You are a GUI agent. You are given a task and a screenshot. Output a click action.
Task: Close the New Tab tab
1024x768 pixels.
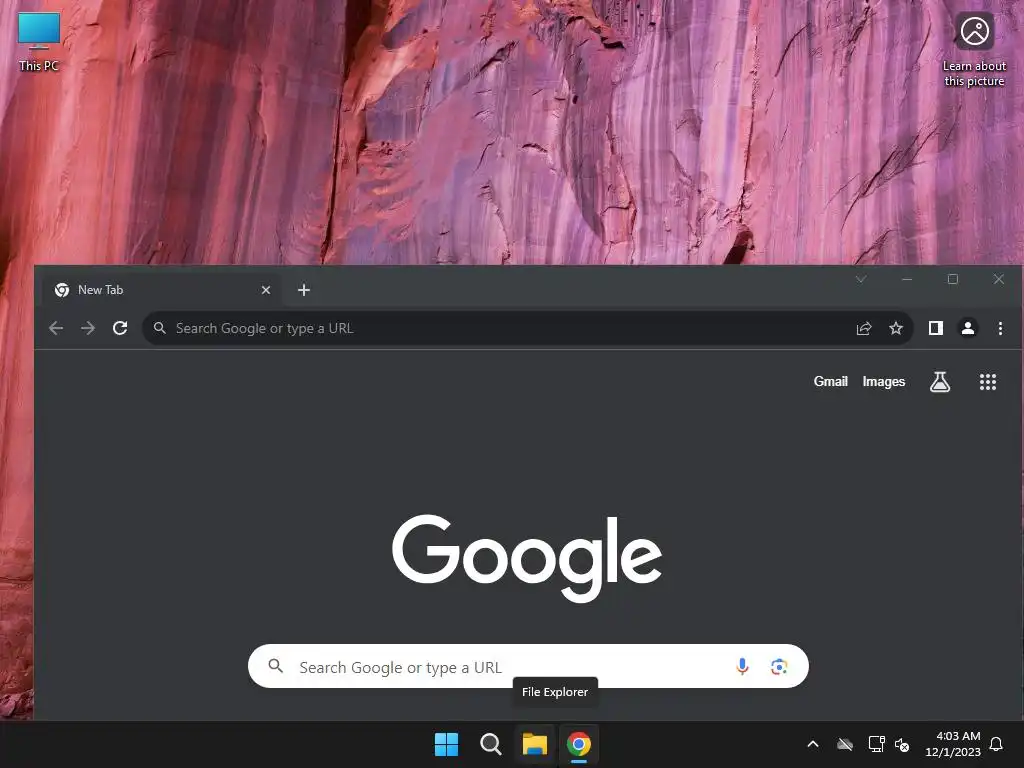pyautogui.click(x=266, y=290)
